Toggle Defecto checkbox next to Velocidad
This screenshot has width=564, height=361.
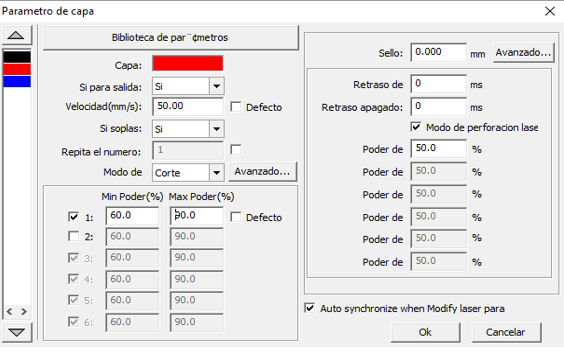[236, 107]
